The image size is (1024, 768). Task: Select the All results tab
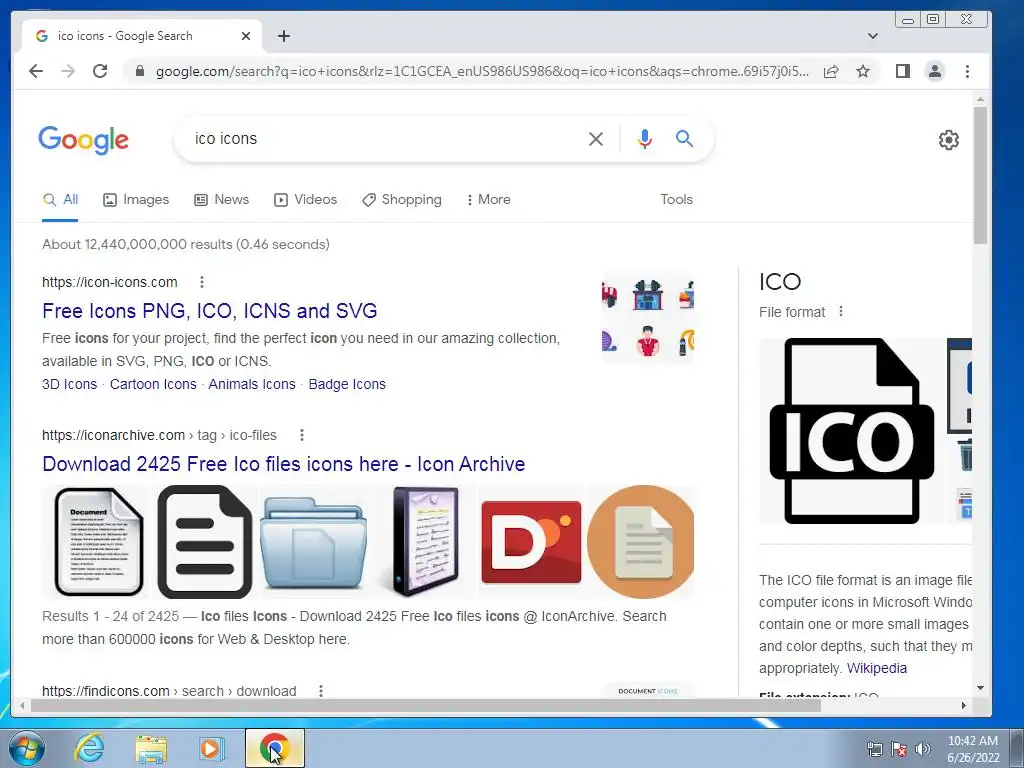60,200
